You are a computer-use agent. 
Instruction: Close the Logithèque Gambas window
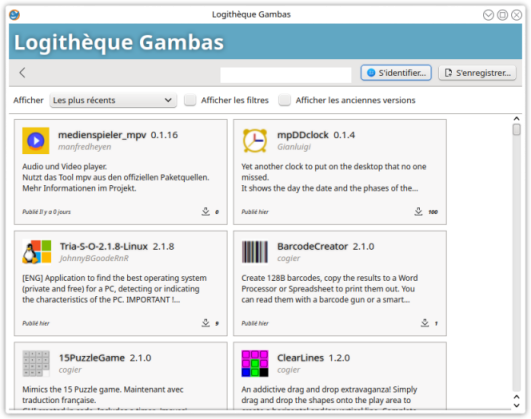(516, 15)
